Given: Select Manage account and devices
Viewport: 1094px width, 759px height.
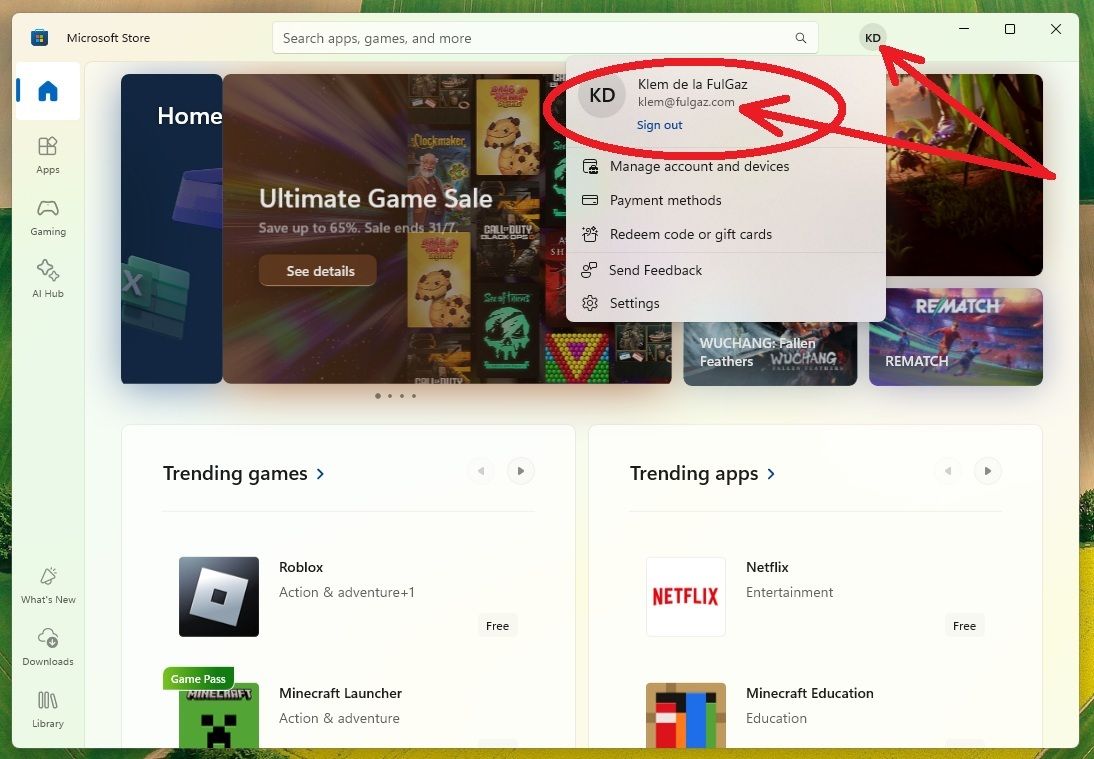Looking at the screenshot, I should 726,167.
